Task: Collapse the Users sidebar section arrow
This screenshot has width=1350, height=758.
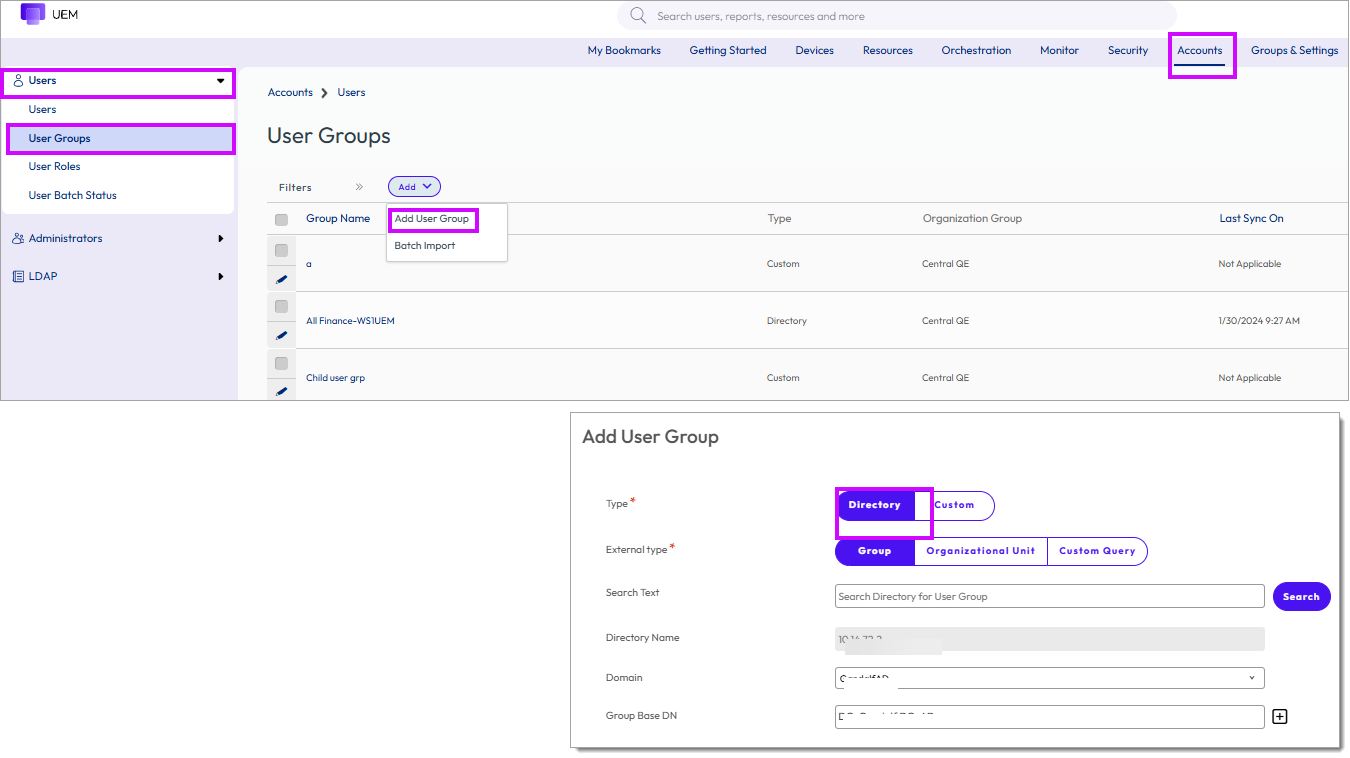Action: 221,81
